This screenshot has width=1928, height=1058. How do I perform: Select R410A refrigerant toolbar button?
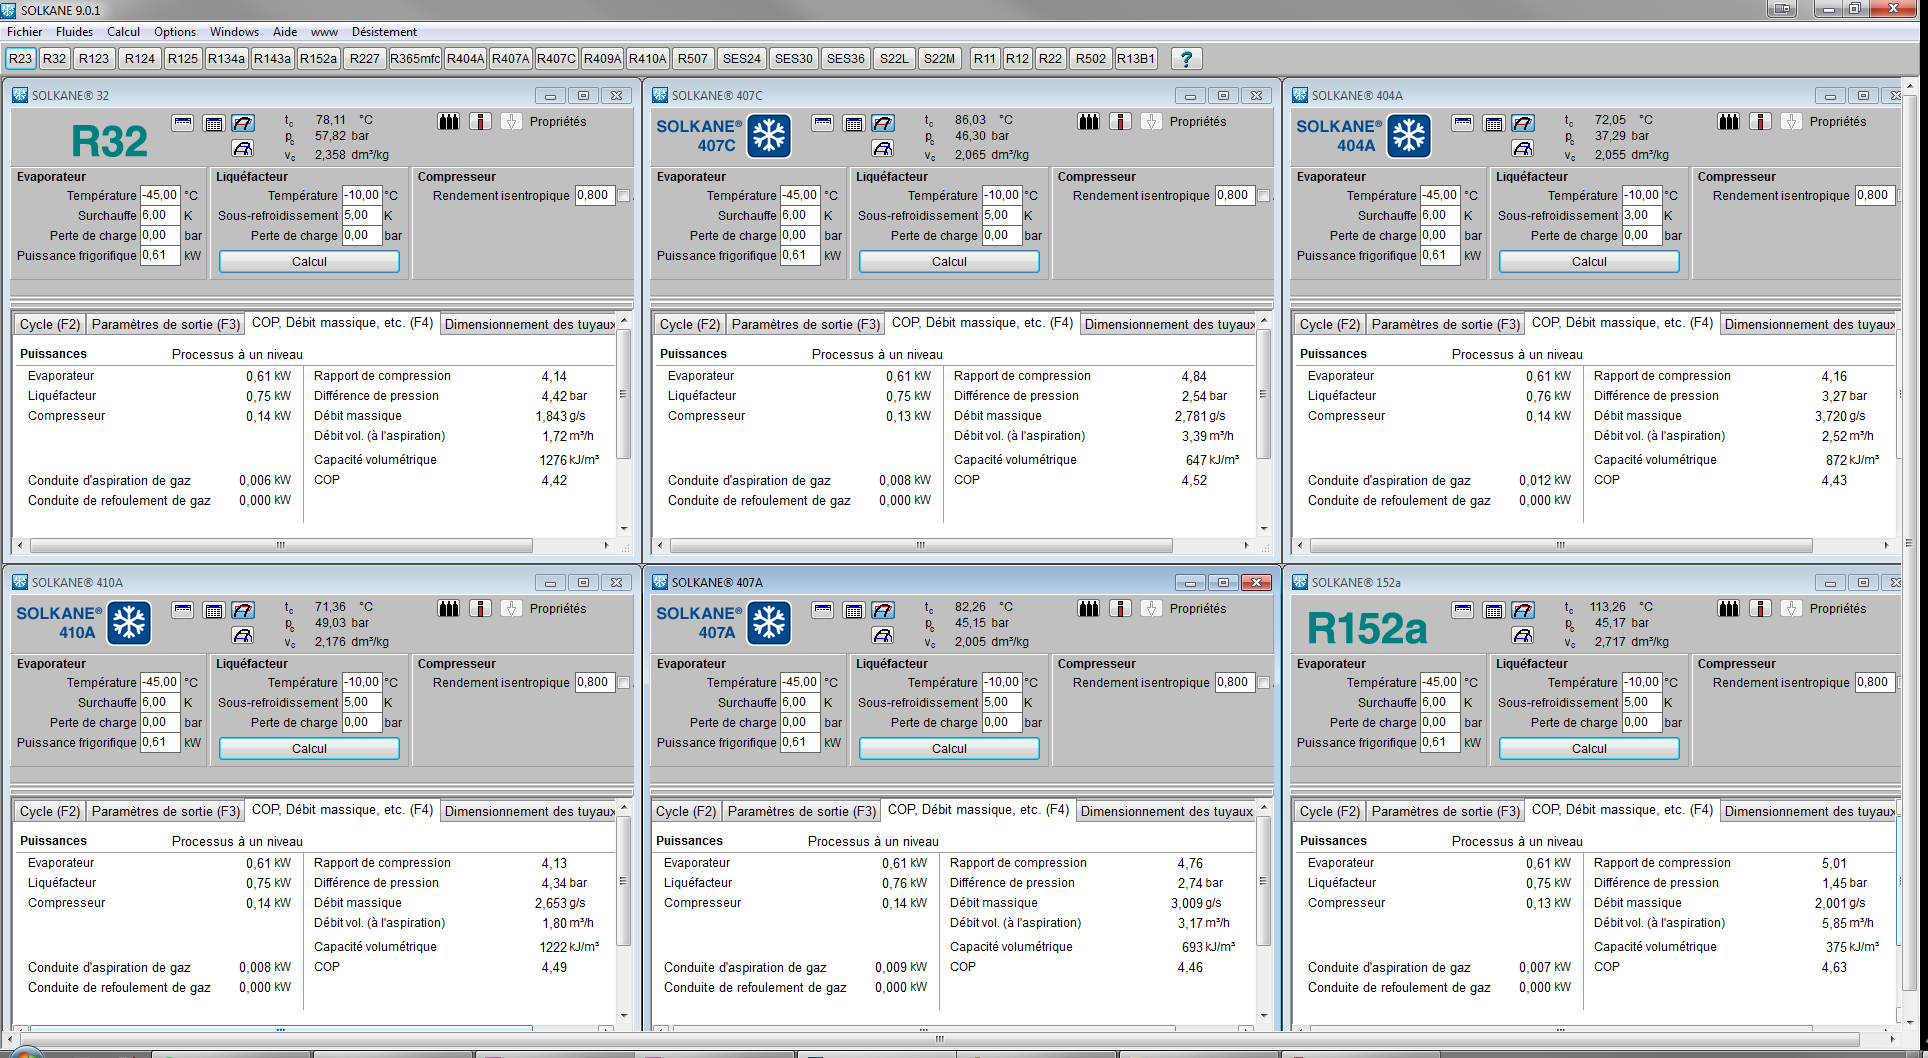[x=647, y=59]
